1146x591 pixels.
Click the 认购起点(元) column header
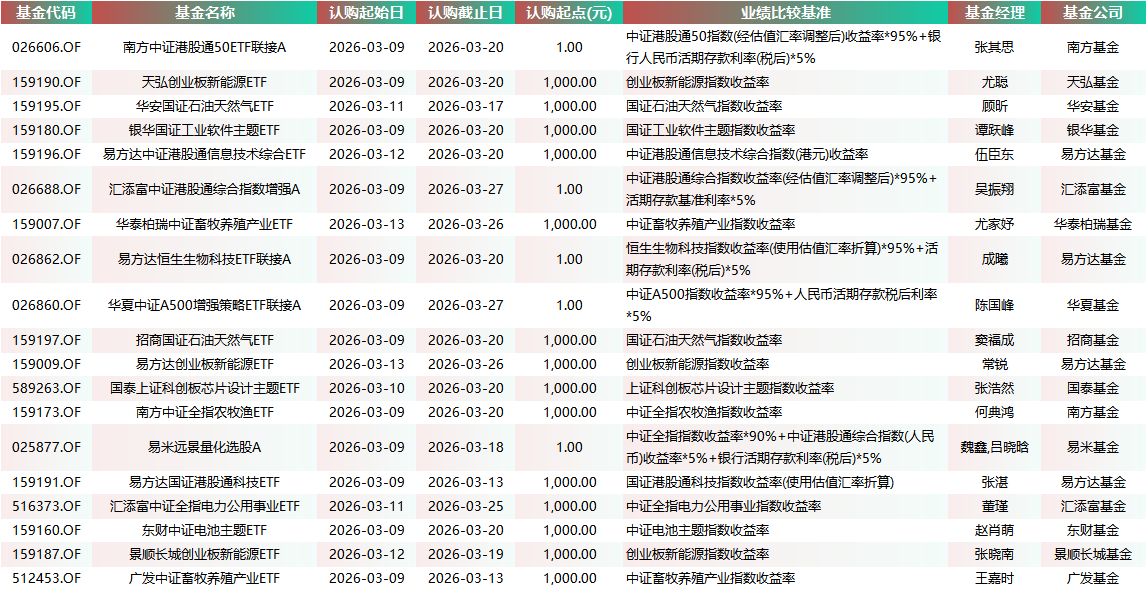565,14
